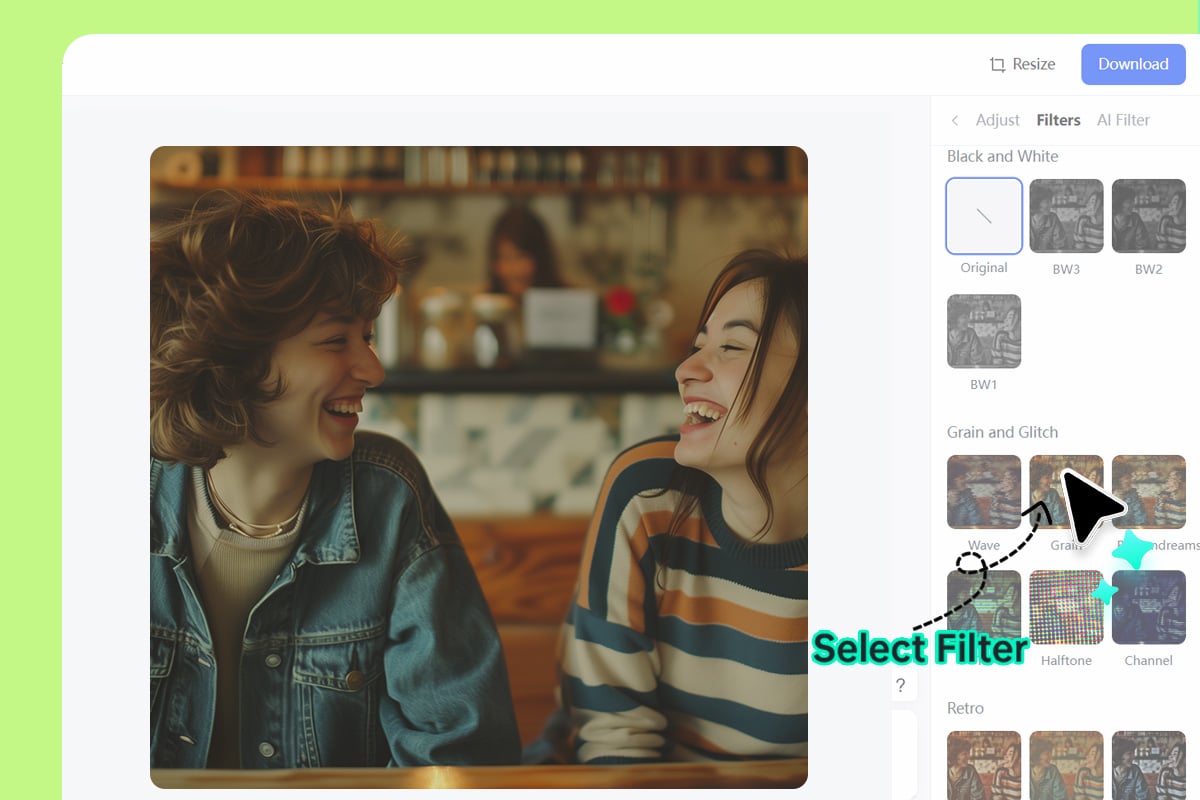Click the Resize crop icon
This screenshot has width=1200, height=800.
coord(997,64)
